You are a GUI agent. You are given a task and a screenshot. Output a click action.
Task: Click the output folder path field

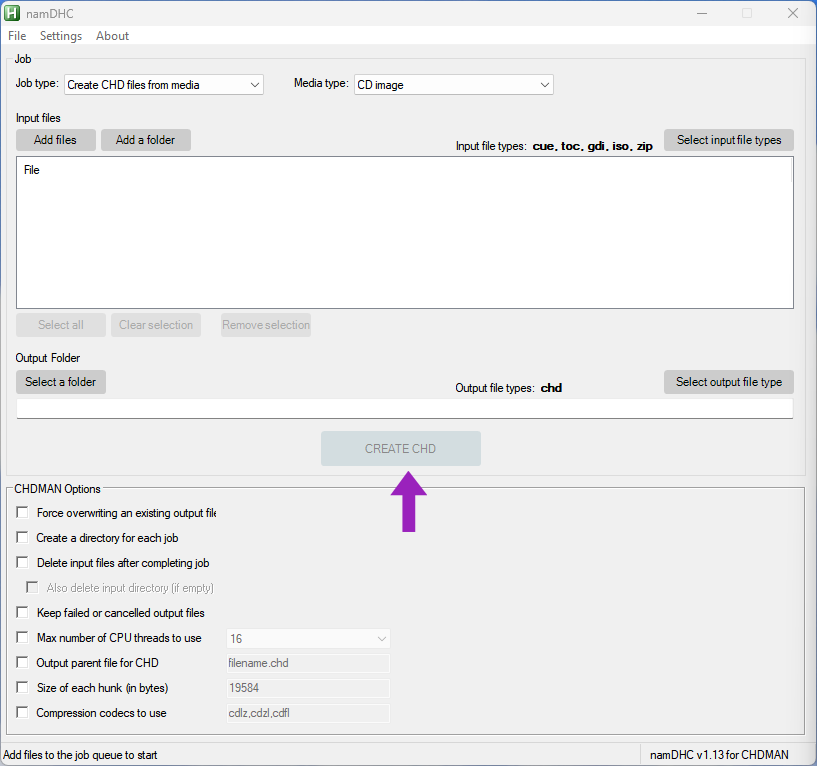[405, 409]
